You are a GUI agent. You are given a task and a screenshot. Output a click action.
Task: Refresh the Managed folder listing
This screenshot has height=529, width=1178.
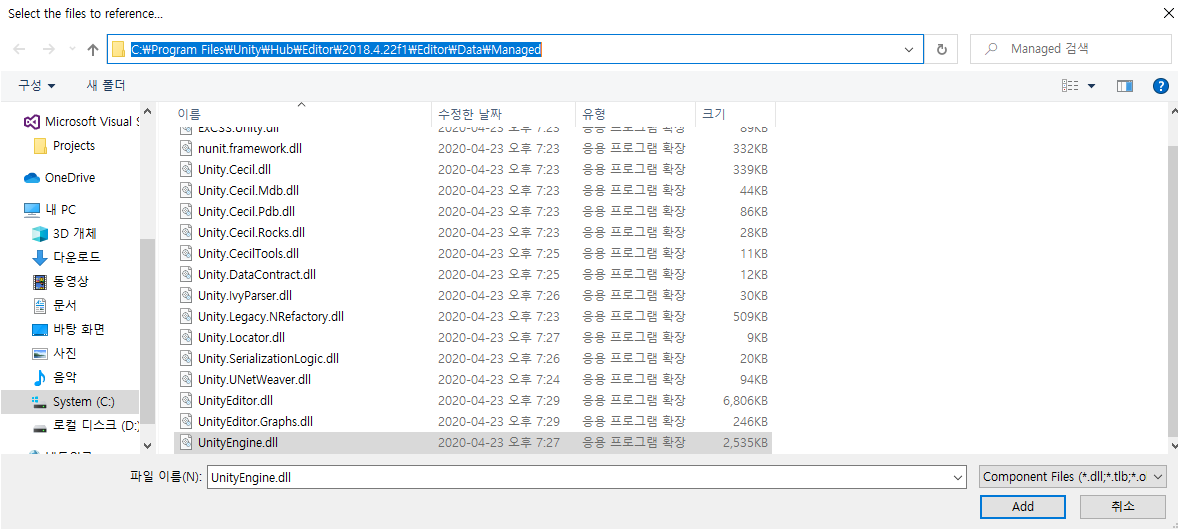(x=941, y=50)
